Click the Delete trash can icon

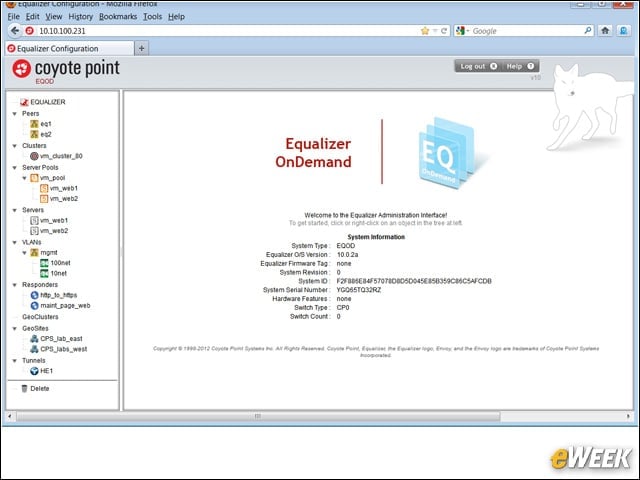(x=24, y=389)
